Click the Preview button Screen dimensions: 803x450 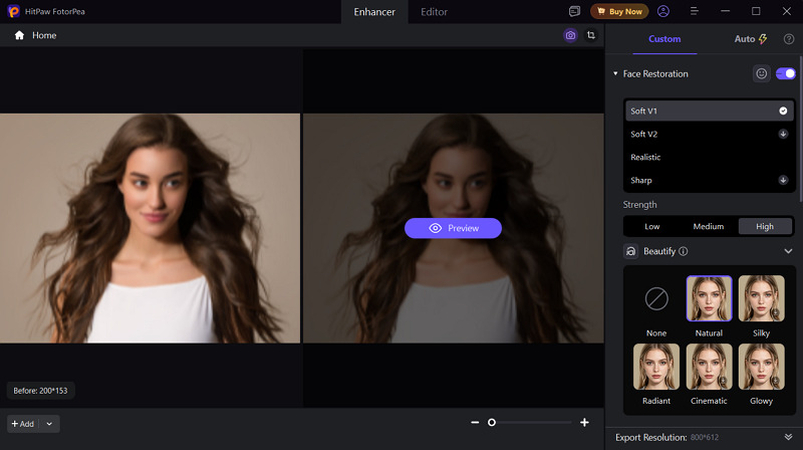[x=453, y=228]
